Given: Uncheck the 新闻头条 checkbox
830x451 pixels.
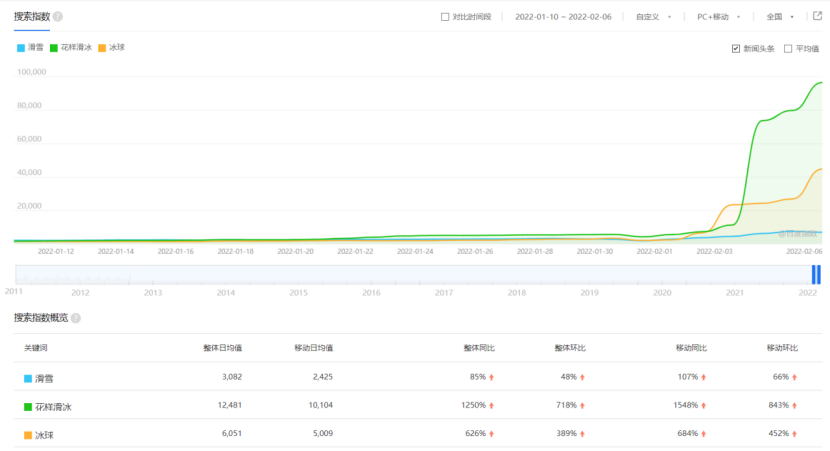Looking at the screenshot, I should 736,48.
